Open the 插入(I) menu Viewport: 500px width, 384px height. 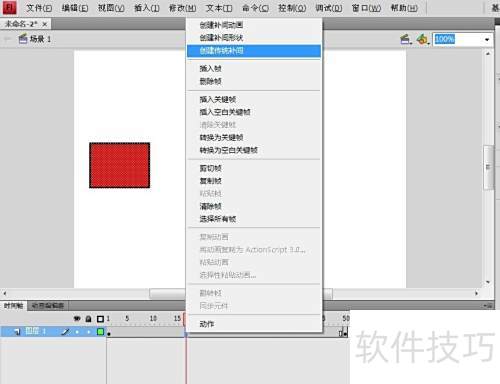click(x=147, y=8)
